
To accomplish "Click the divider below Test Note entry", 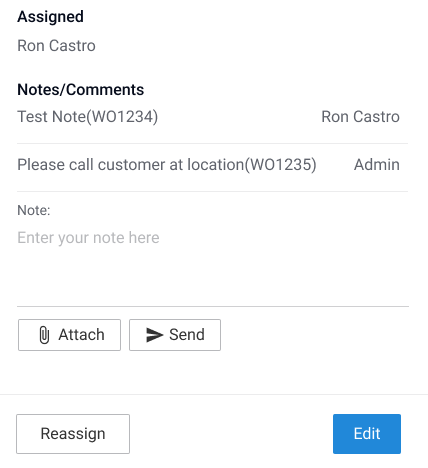I will click(213, 144).
